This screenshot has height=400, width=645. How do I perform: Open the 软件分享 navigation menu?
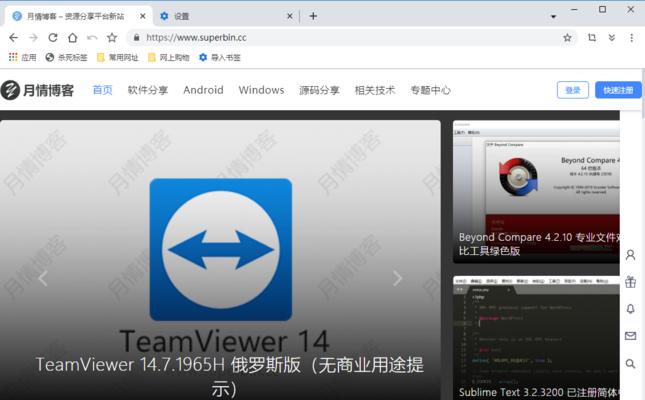148,90
